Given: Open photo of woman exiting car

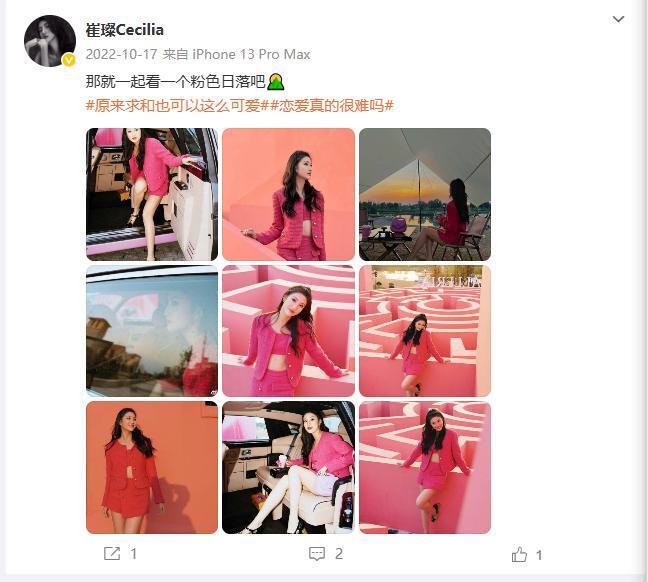Looking at the screenshot, I should coord(152,194).
